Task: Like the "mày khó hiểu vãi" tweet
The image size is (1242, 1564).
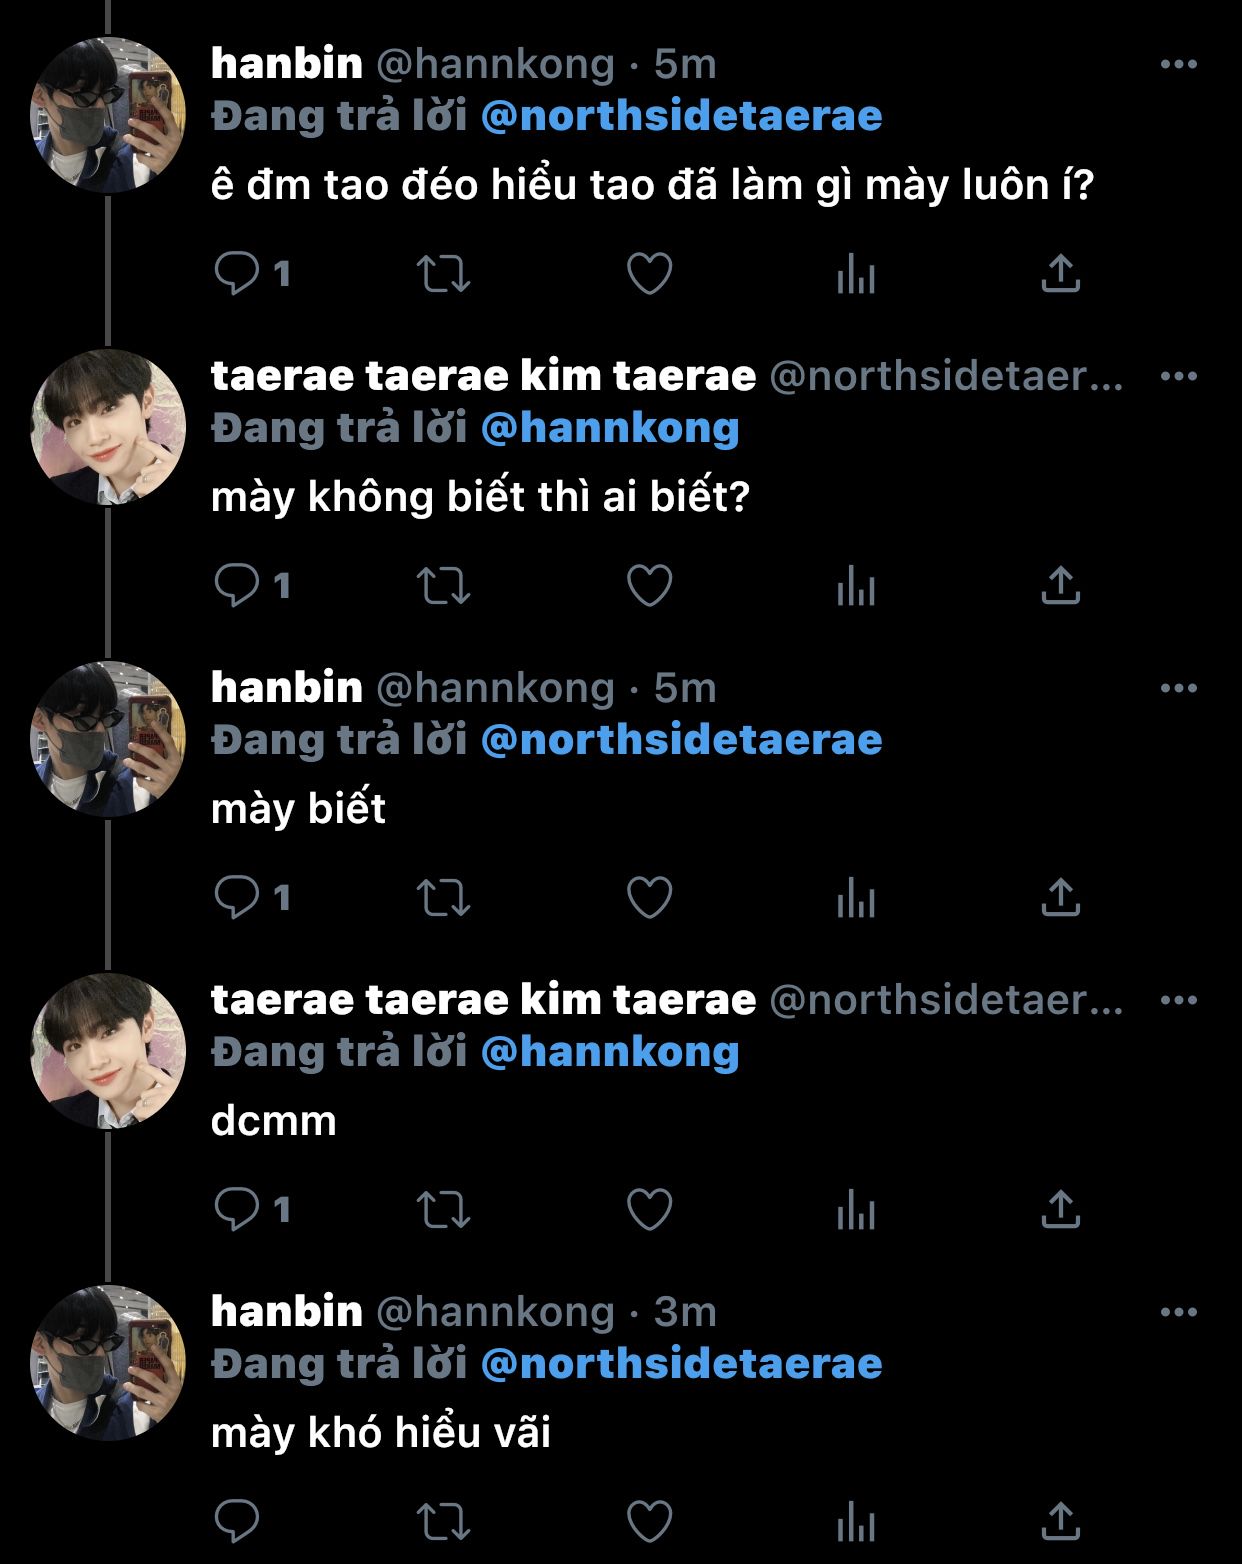Action: click(x=649, y=1521)
